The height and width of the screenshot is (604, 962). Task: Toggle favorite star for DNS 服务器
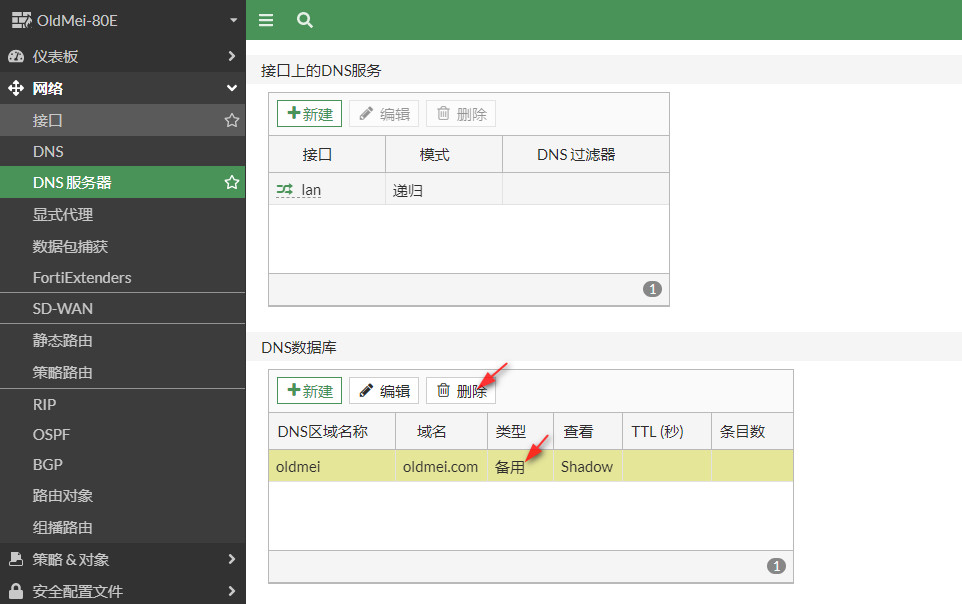tap(232, 183)
